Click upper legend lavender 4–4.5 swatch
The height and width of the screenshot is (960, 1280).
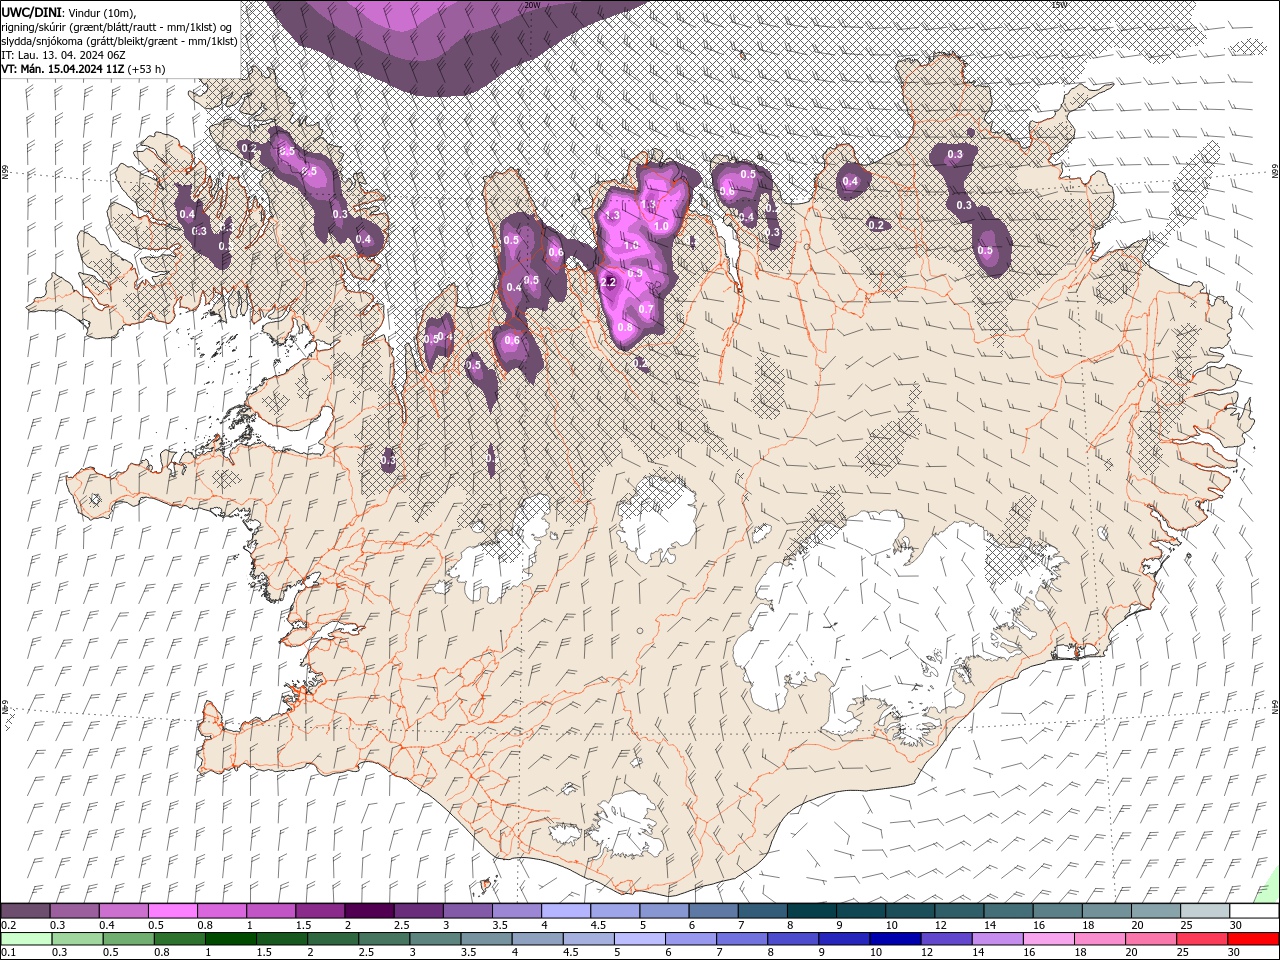(x=564, y=911)
